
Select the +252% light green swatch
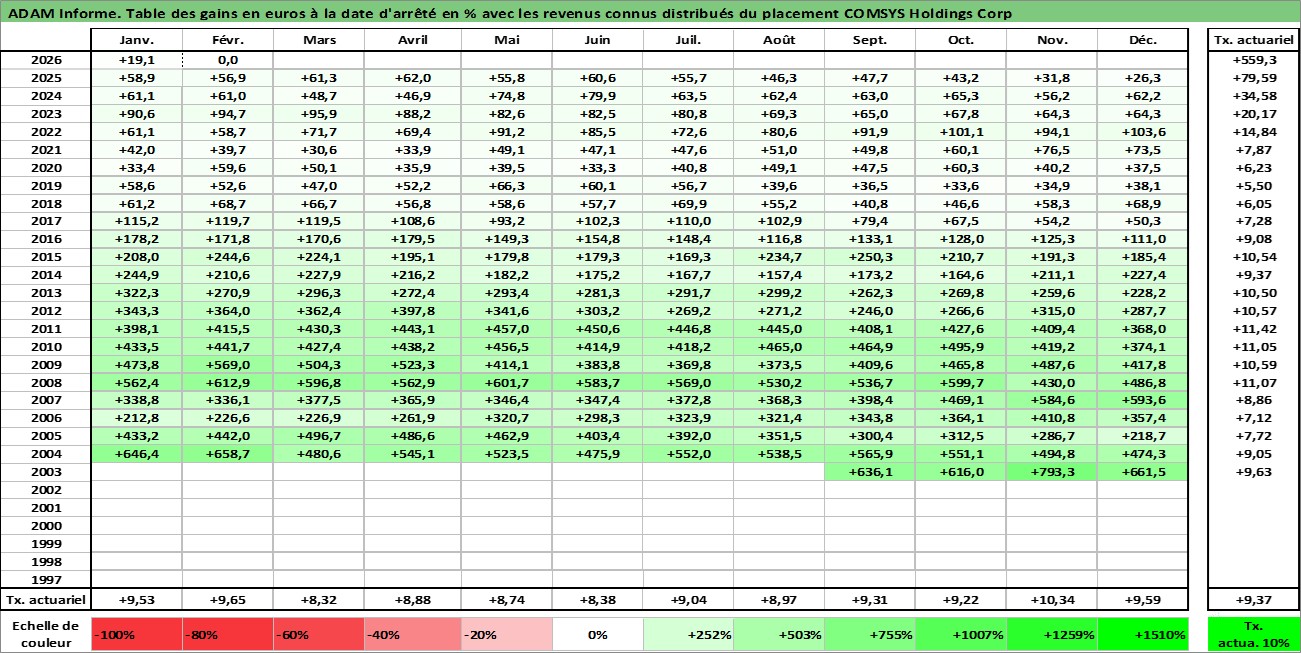[687, 634]
